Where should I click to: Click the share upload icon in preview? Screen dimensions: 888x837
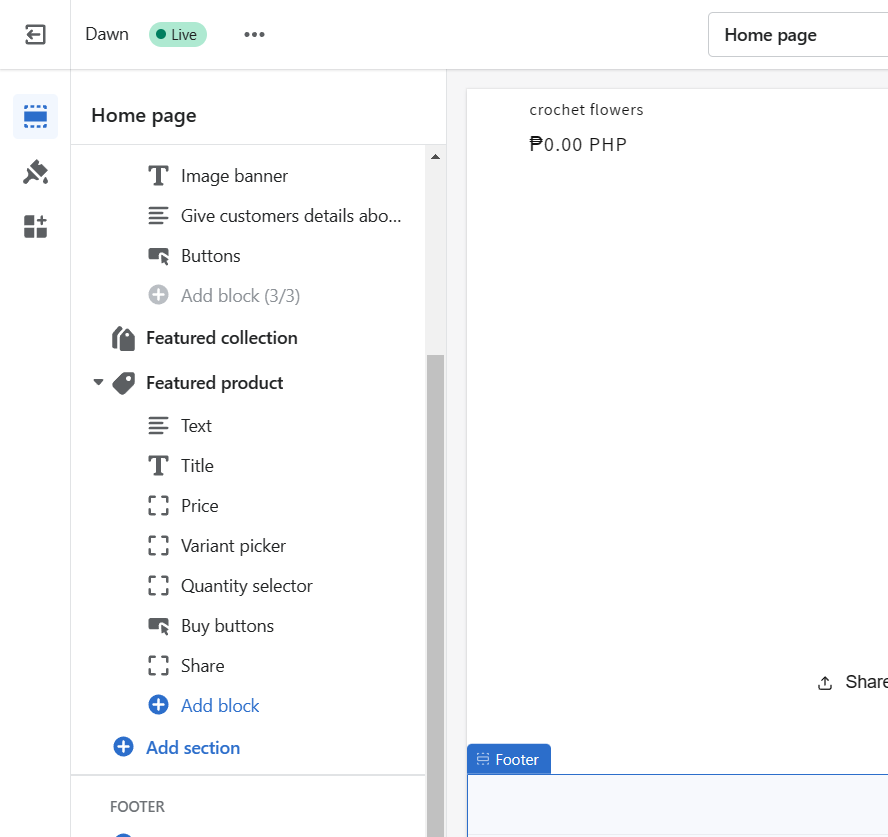pos(825,684)
